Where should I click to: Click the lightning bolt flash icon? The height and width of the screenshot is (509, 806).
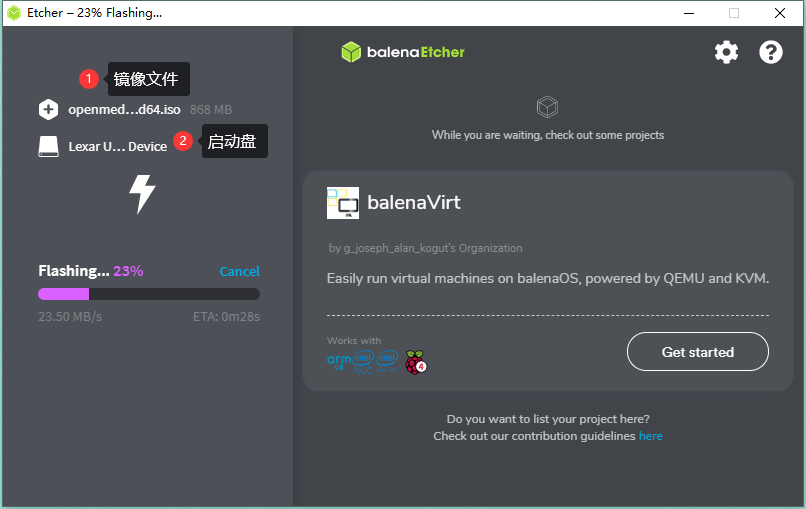click(x=142, y=194)
